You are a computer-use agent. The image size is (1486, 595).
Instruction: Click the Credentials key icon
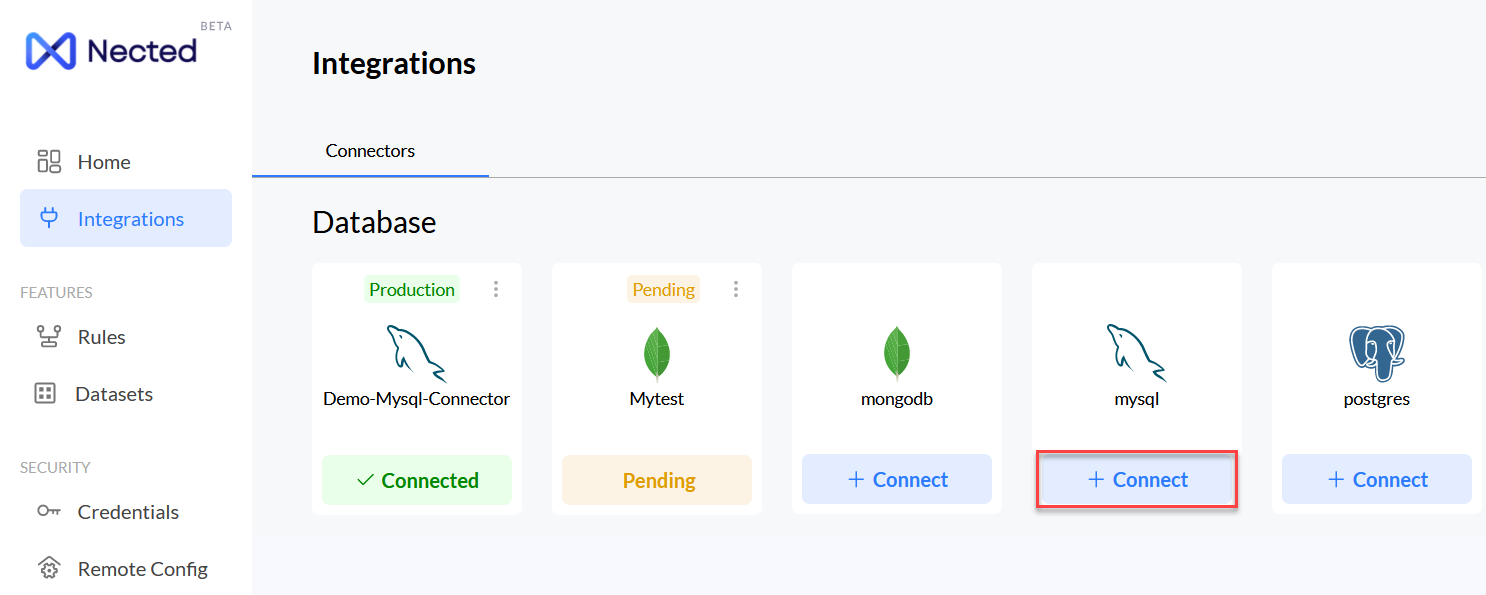[x=49, y=511]
